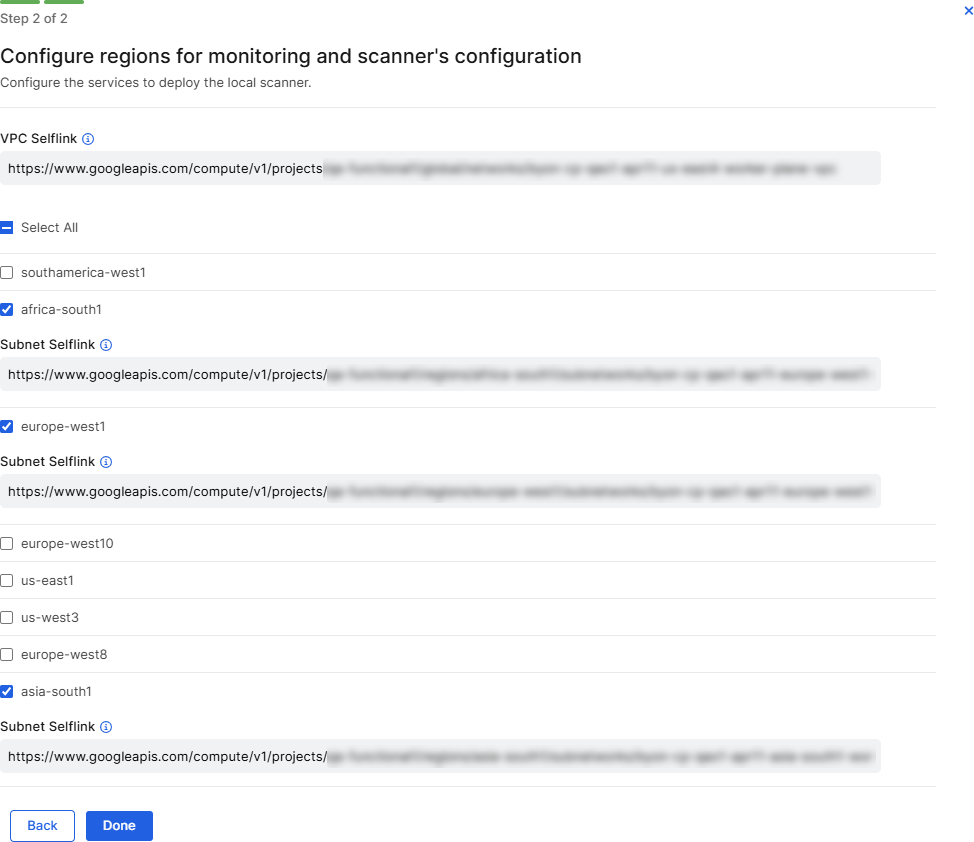Enable the europe-west8 region
The width and height of the screenshot is (974, 842).
coord(6,654)
